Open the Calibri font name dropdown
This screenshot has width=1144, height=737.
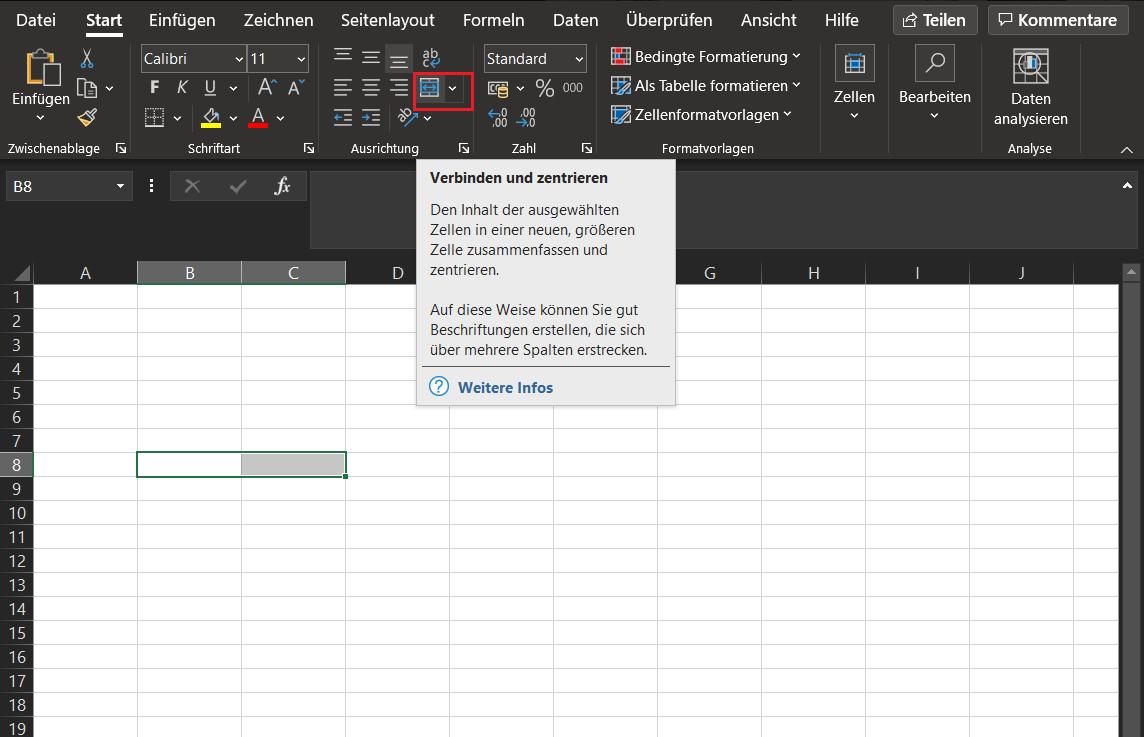click(x=238, y=59)
